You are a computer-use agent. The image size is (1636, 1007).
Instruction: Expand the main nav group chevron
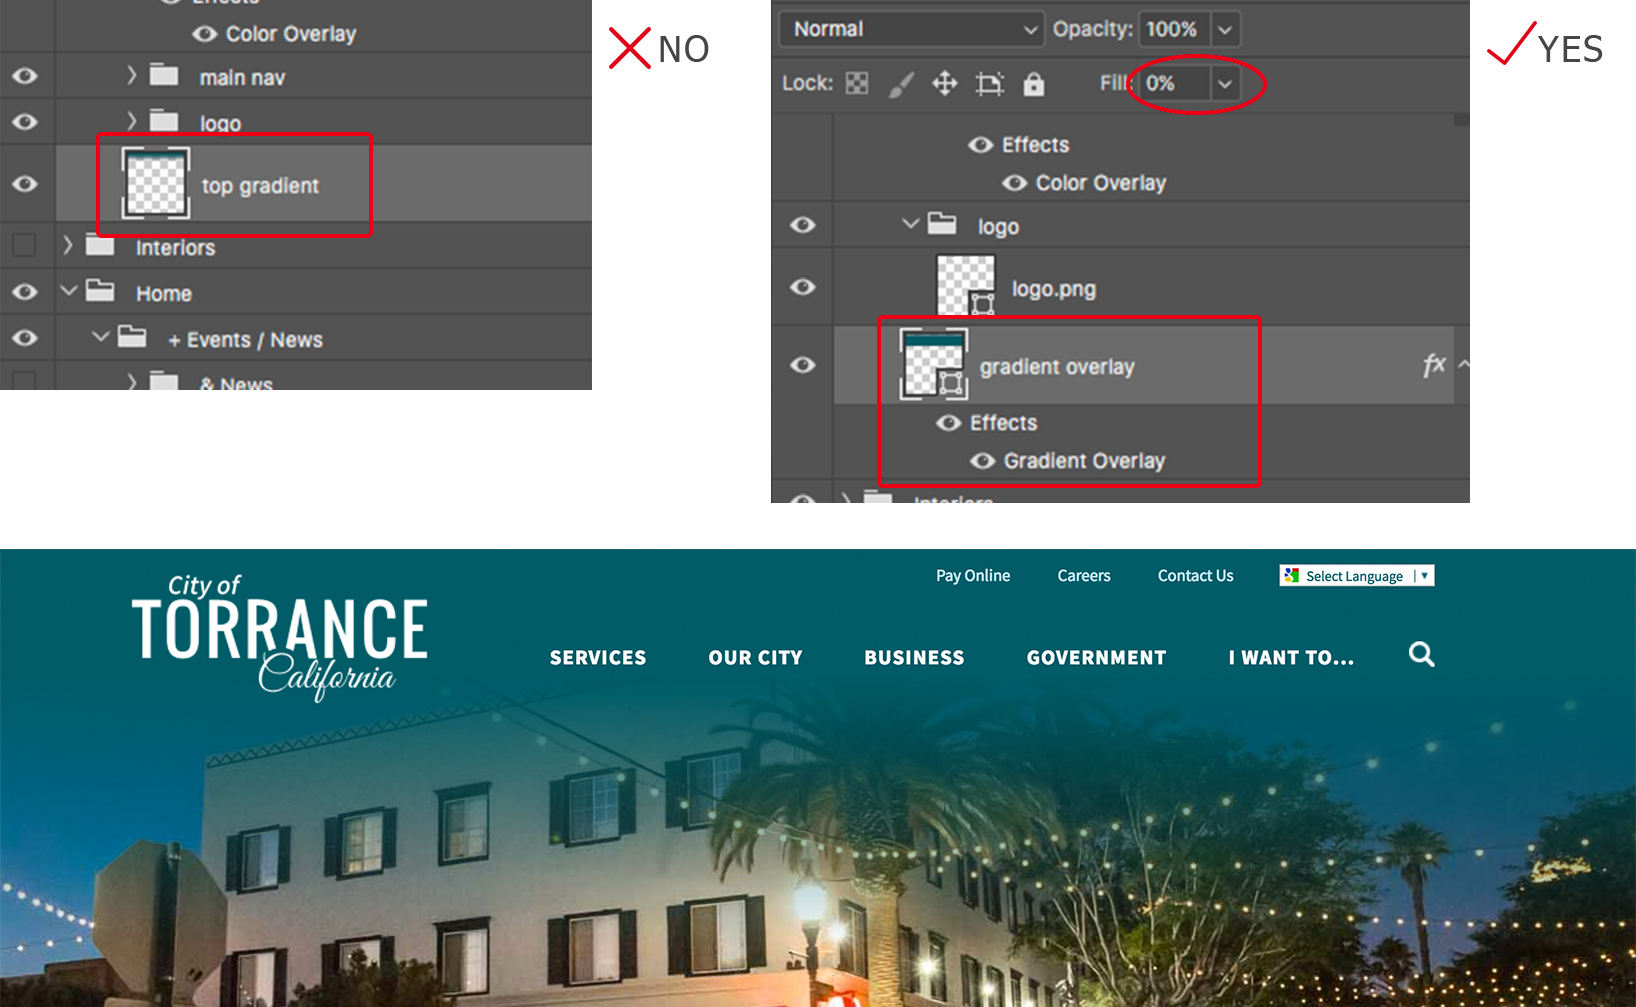pos(131,75)
